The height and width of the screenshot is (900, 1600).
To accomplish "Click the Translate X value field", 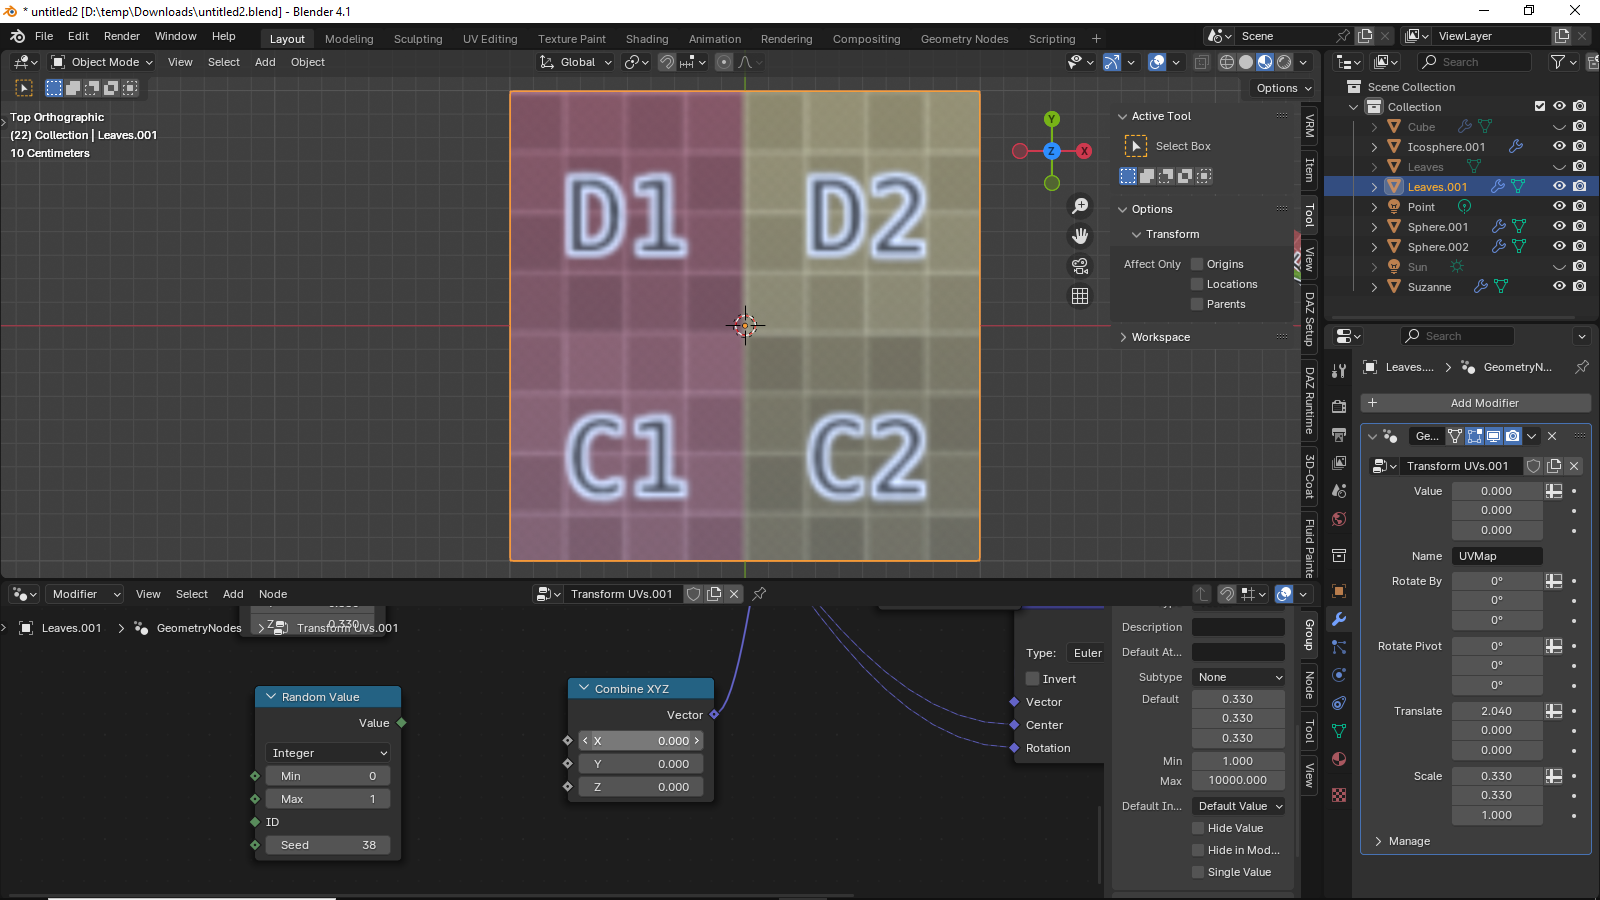I will [1497, 711].
